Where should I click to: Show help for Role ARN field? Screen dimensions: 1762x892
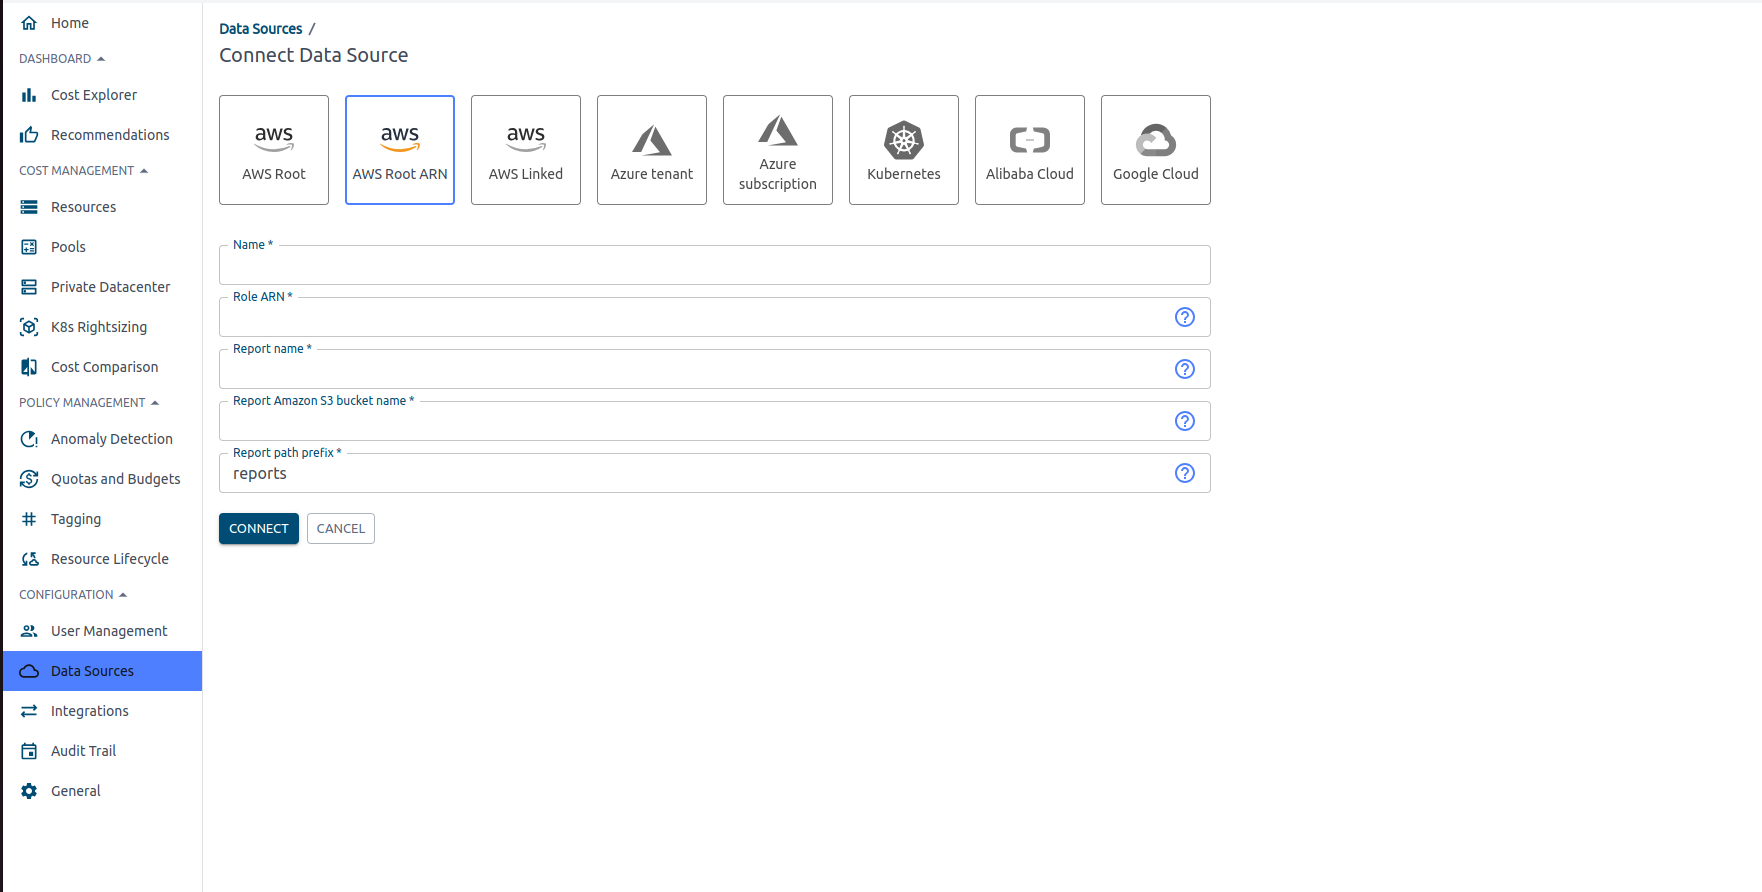[1185, 317]
